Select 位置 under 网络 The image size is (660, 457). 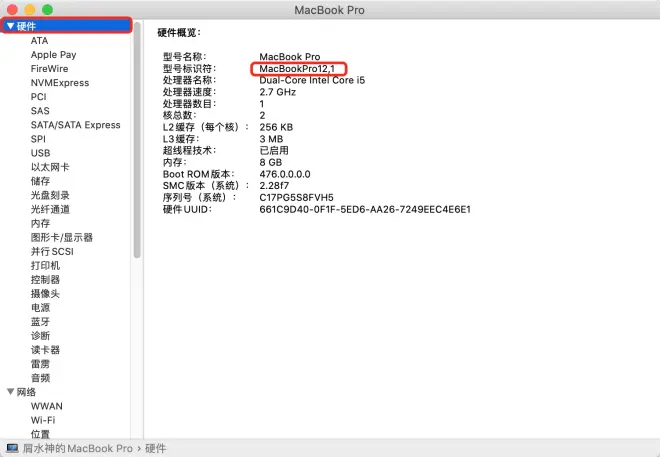pos(40,434)
